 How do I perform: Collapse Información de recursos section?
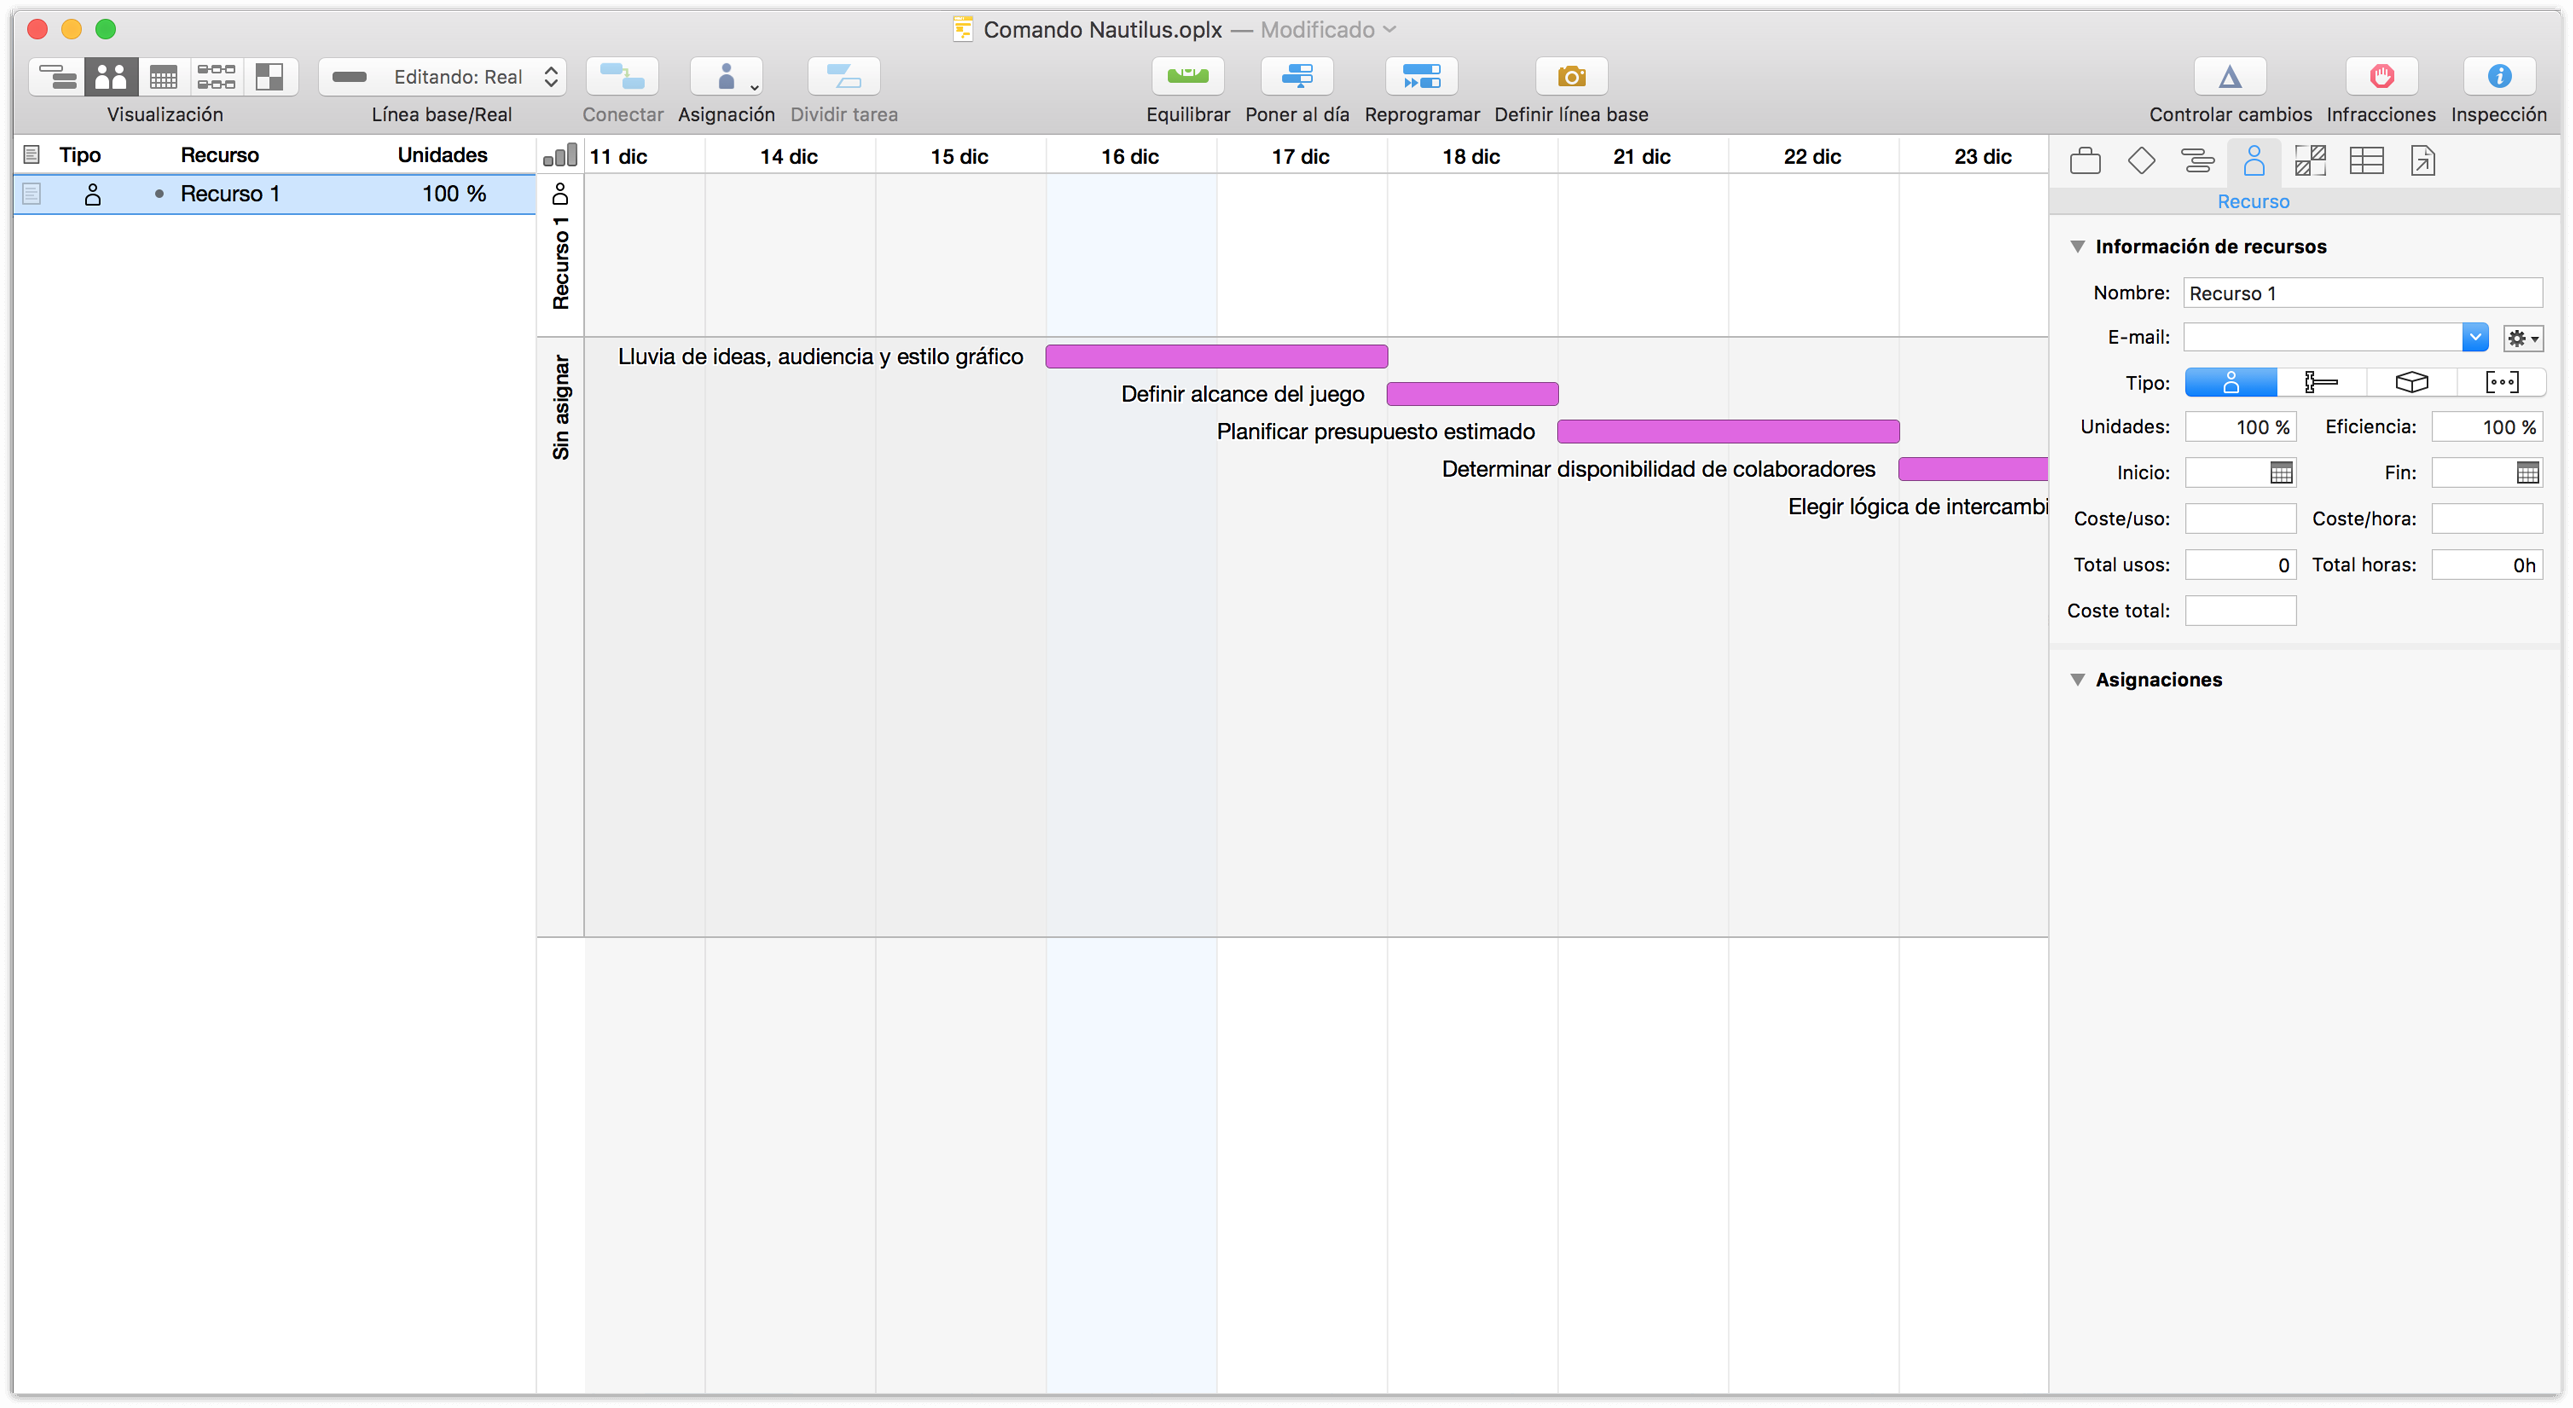2077,246
